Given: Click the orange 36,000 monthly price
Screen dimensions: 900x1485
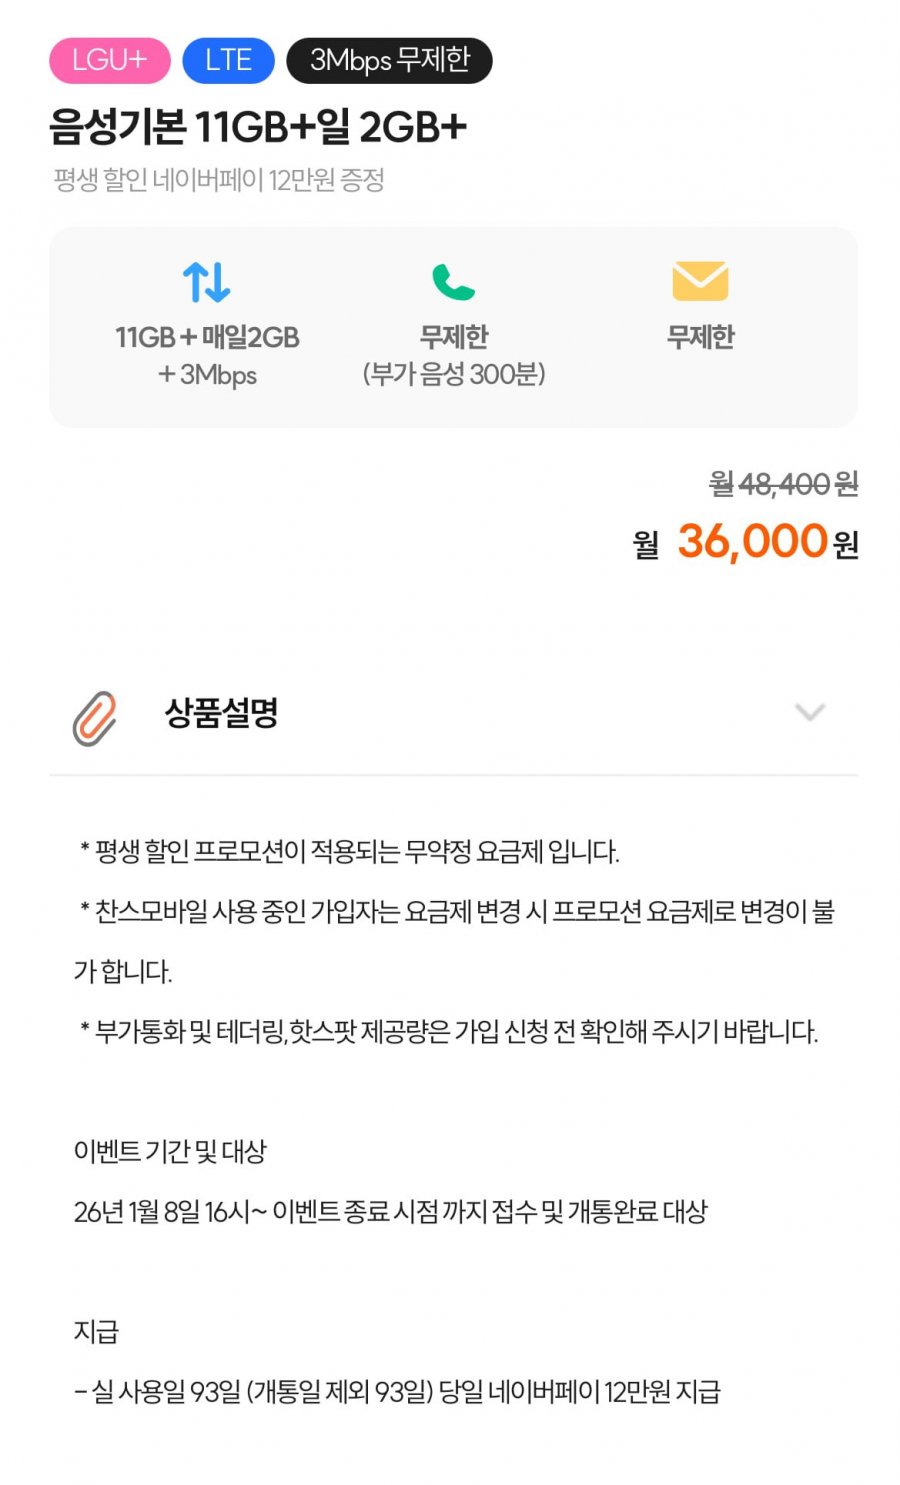Looking at the screenshot, I should click(x=752, y=541).
